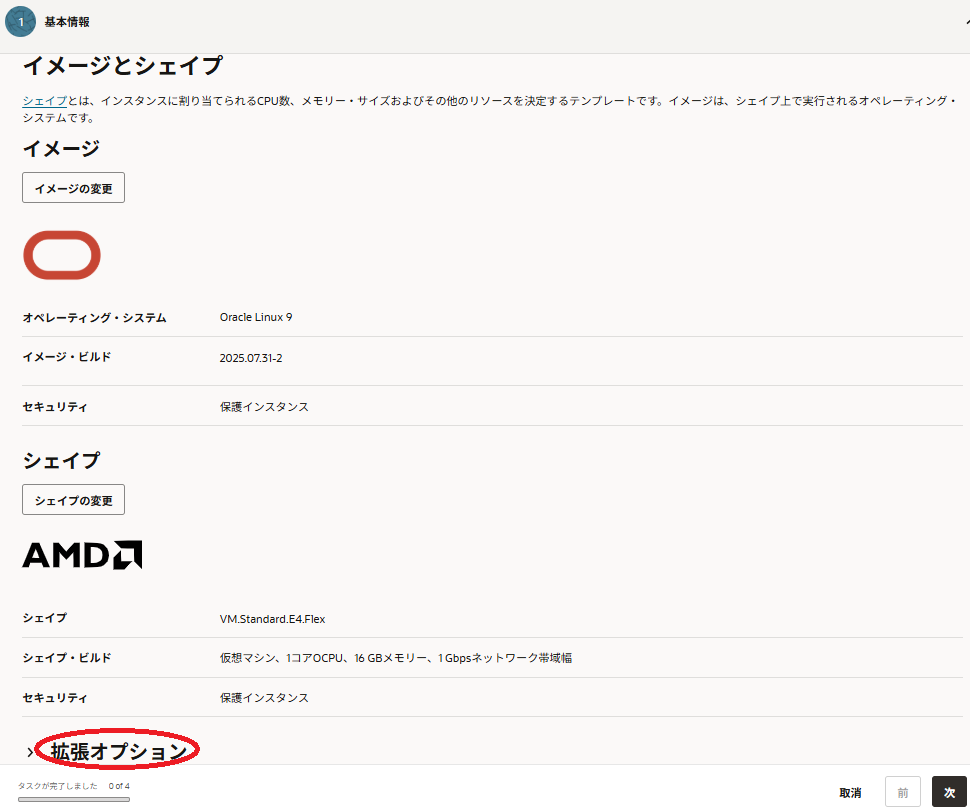
Task: Select the 基本情報 step title
Action: [x=66, y=21]
